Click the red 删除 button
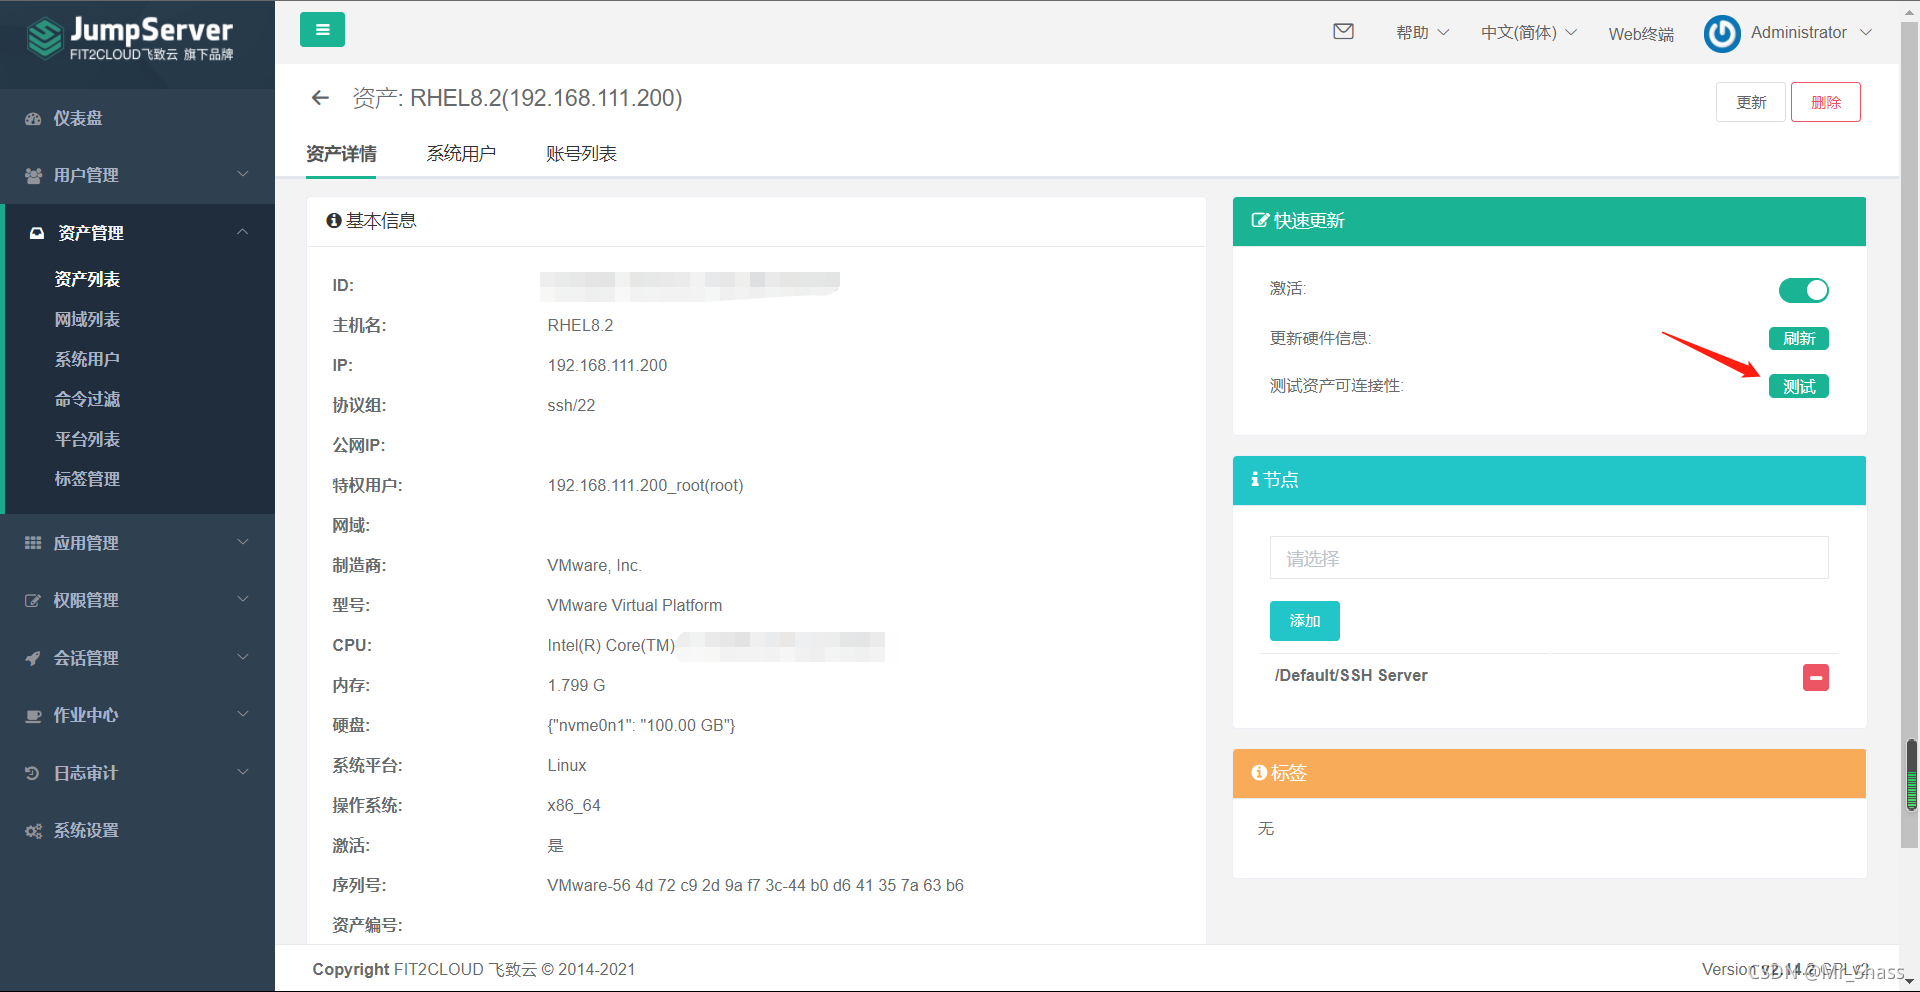This screenshot has height=992, width=1920. [x=1825, y=102]
